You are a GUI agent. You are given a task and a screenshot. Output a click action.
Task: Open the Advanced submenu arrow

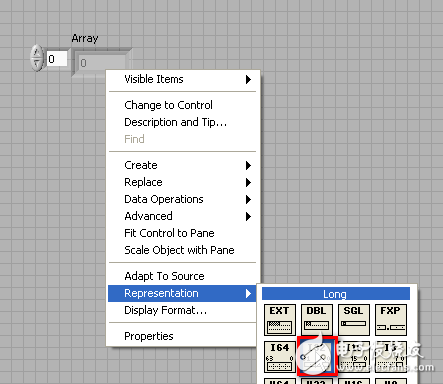point(248,216)
